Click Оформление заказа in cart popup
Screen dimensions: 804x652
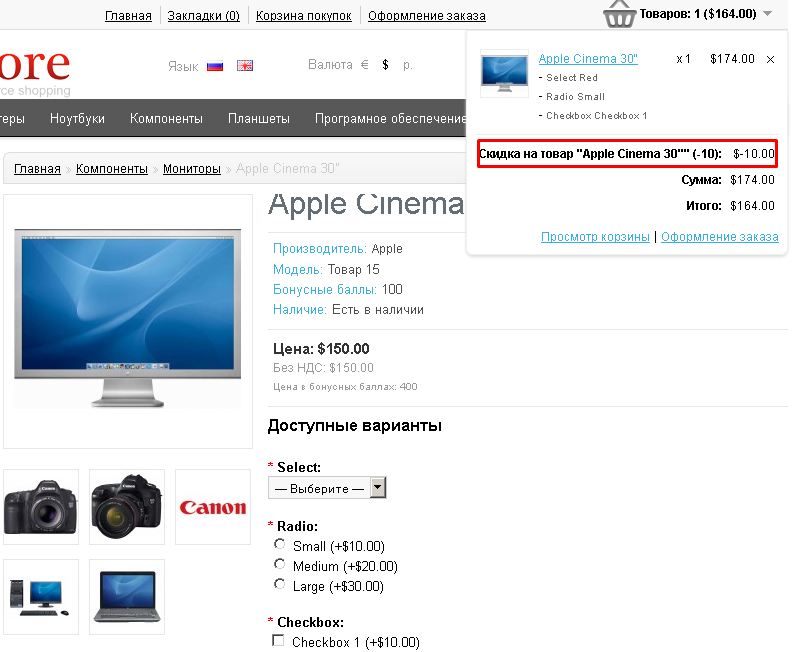[719, 237]
